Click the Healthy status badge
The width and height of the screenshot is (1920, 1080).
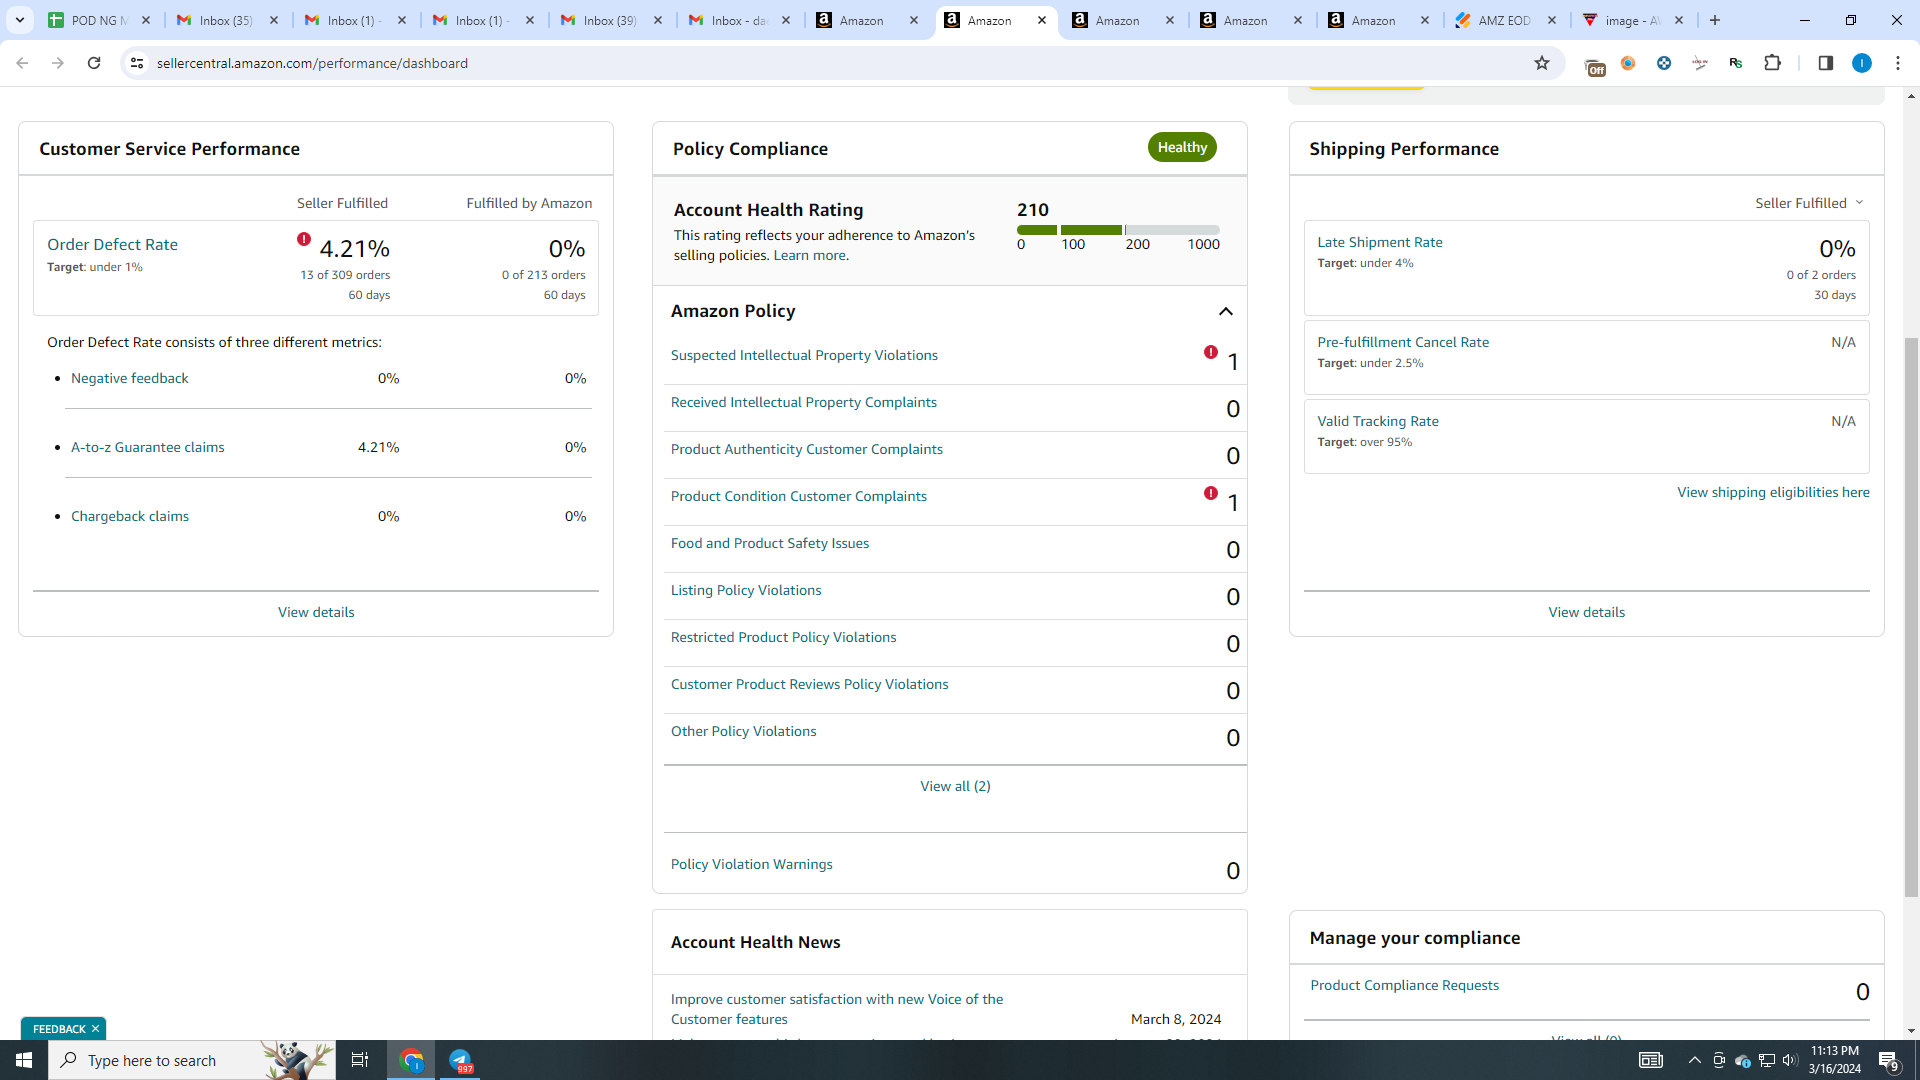click(1182, 147)
